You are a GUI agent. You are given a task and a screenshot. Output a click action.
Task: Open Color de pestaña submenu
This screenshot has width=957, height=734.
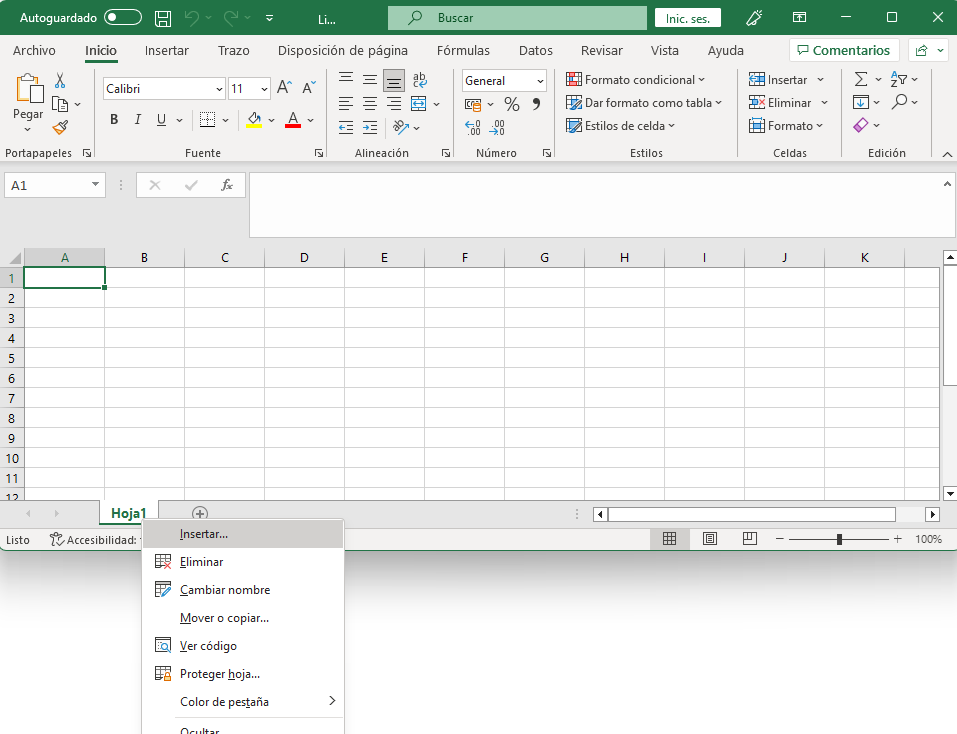(x=244, y=702)
